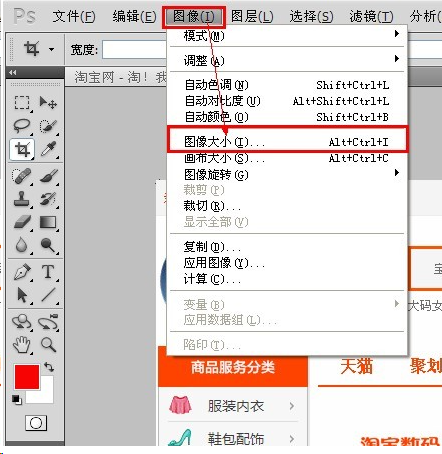Select the Zoom tool in toolbox
Image resolution: width=442 pixels, height=454 pixels.
(x=48, y=344)
